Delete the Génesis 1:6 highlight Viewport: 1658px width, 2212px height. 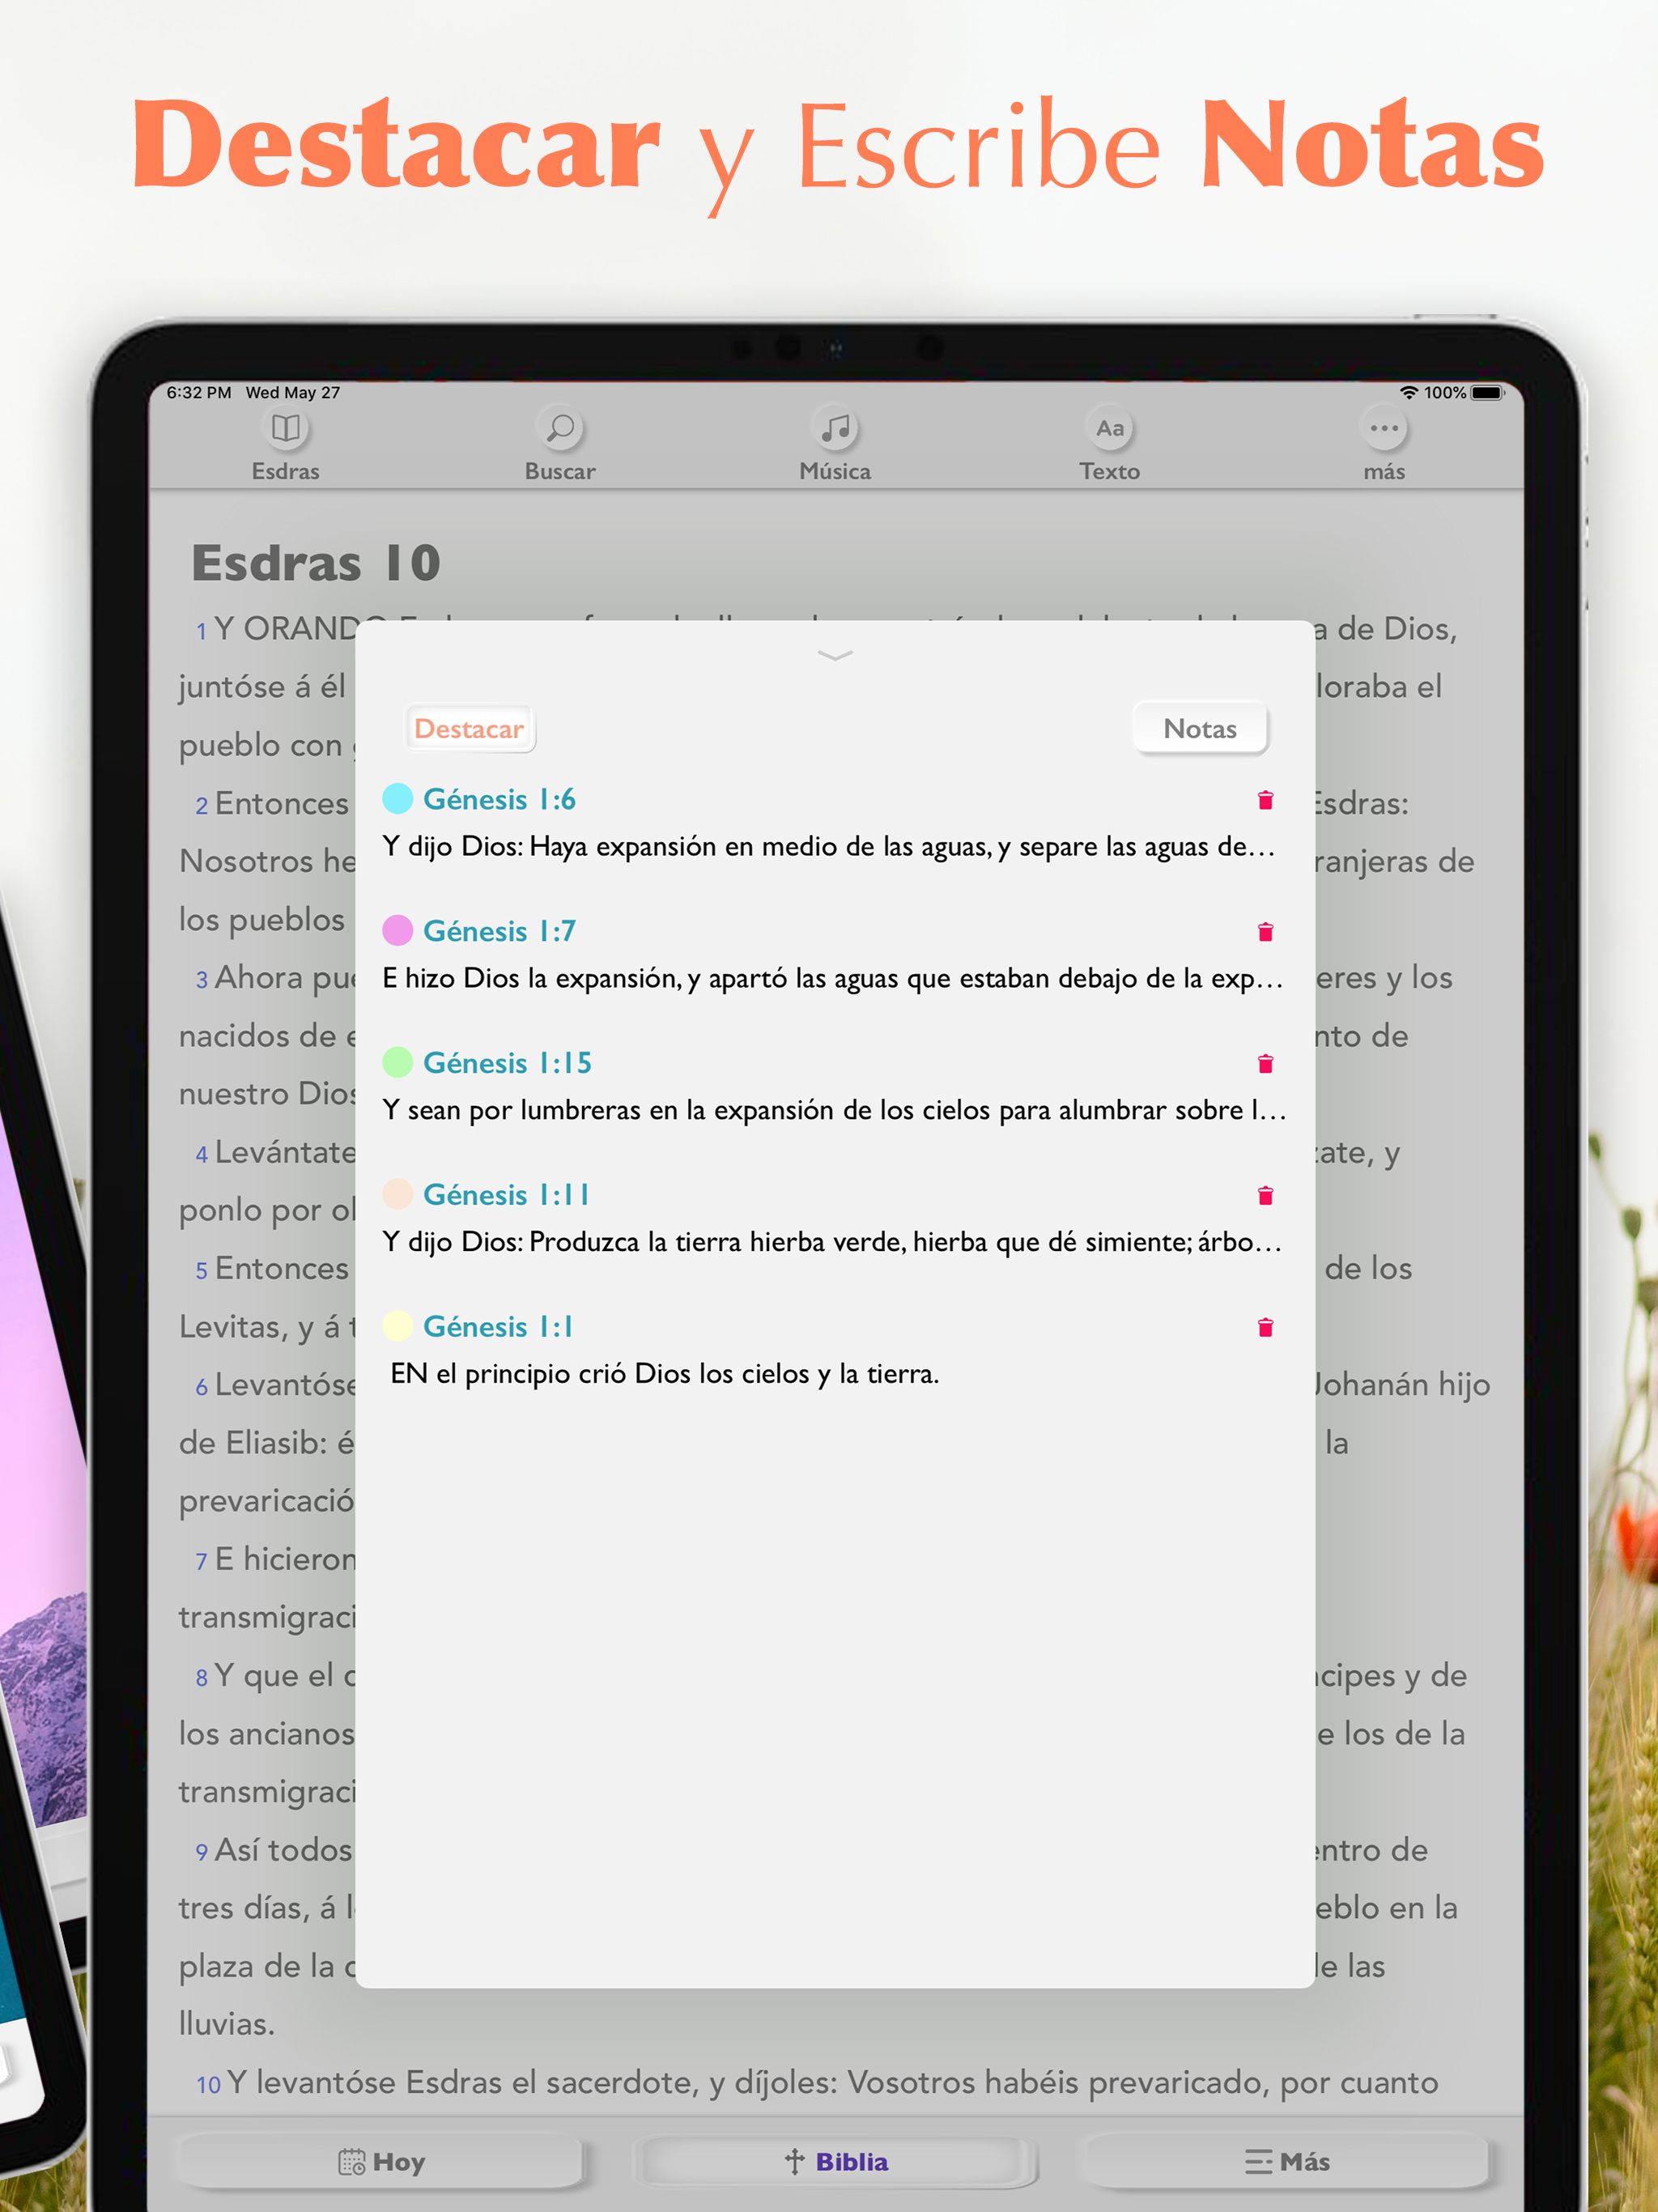1265,800
